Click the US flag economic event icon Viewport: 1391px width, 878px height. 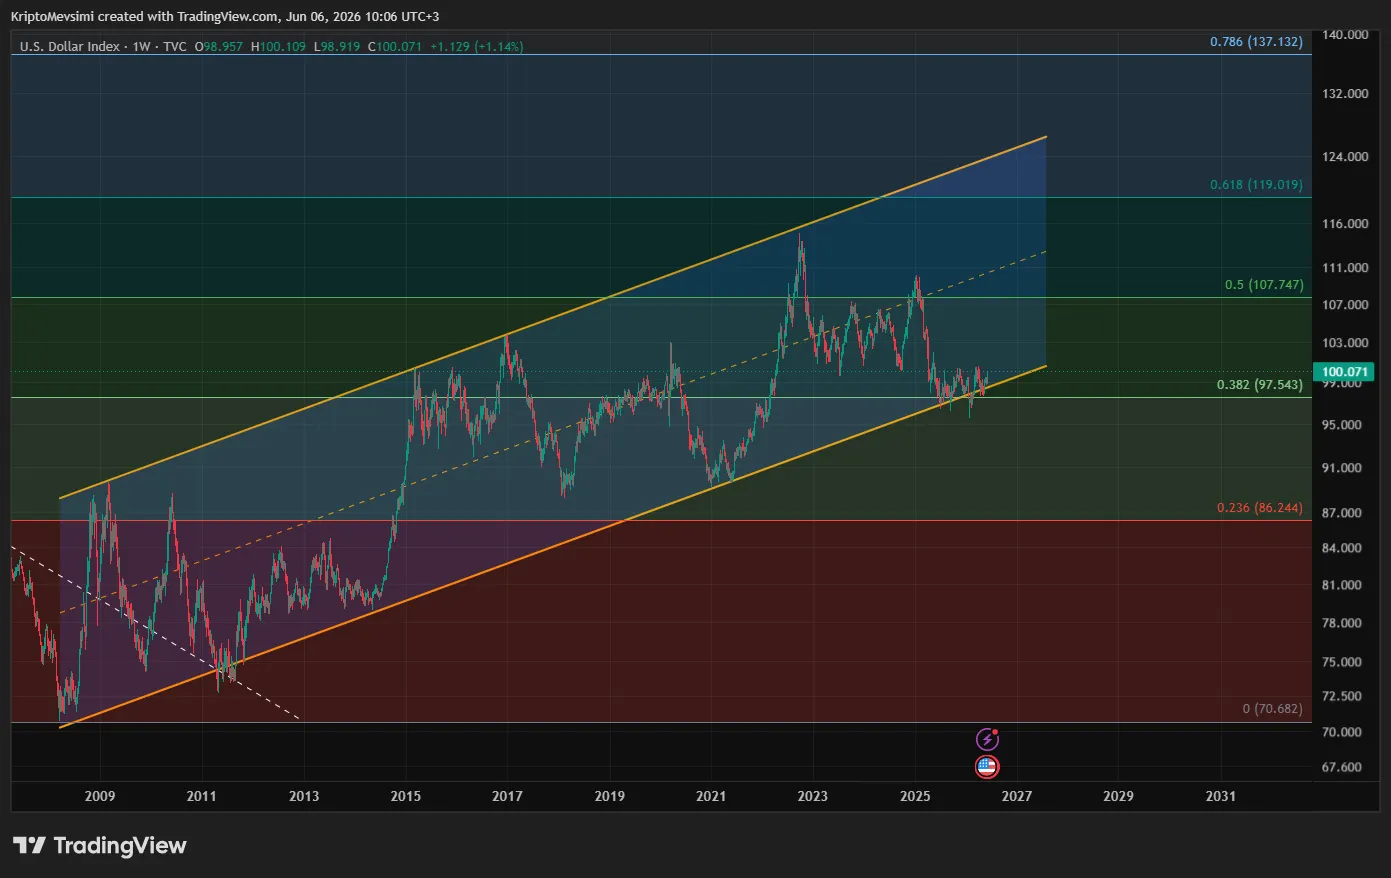987,767
